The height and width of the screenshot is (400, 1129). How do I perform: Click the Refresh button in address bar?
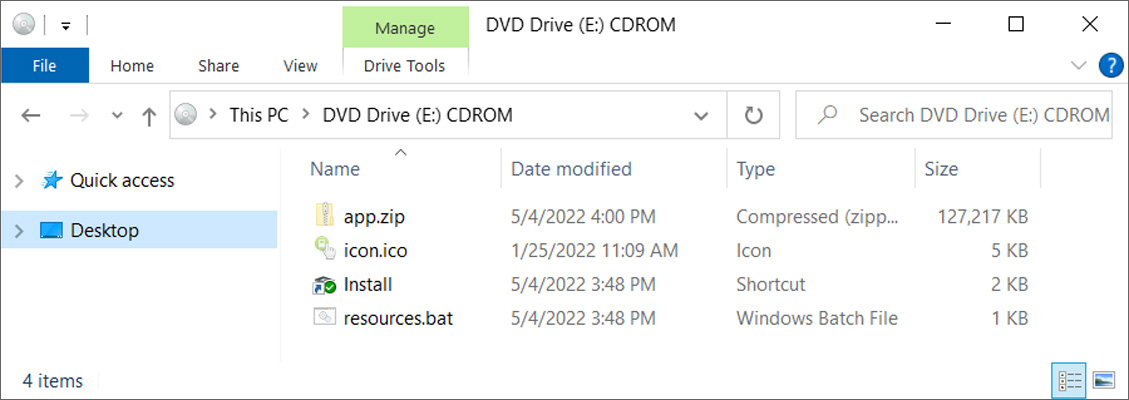point(754,115)
